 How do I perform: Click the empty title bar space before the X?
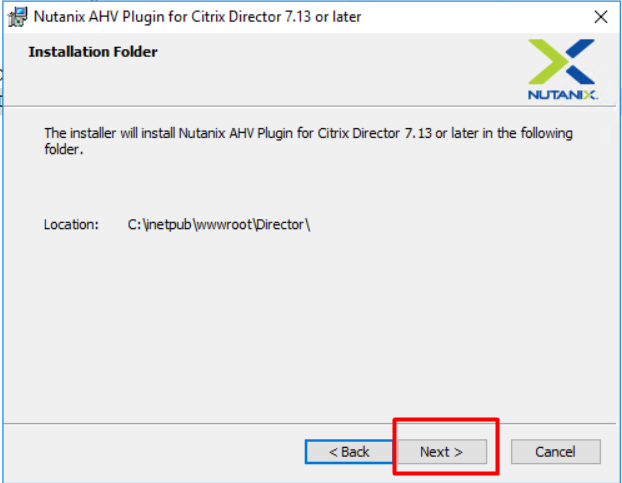coord(476,17)
